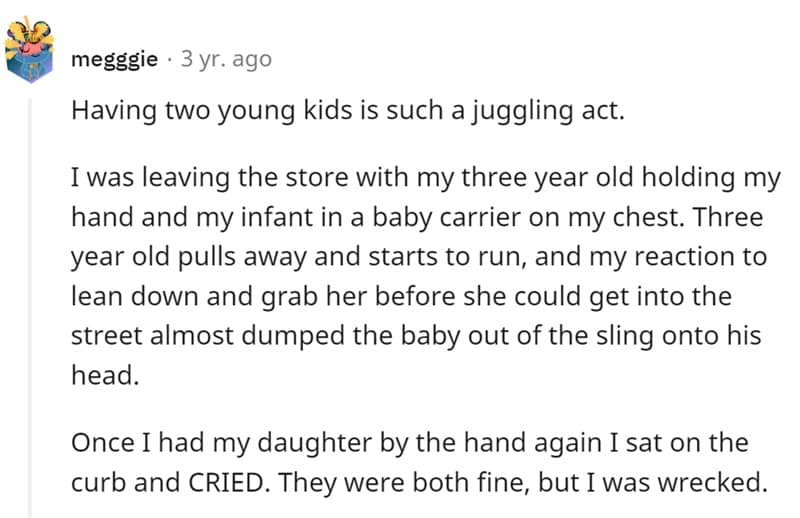
Task: Click the "3 yr. ago" timestamp
Action: (225, 59)
